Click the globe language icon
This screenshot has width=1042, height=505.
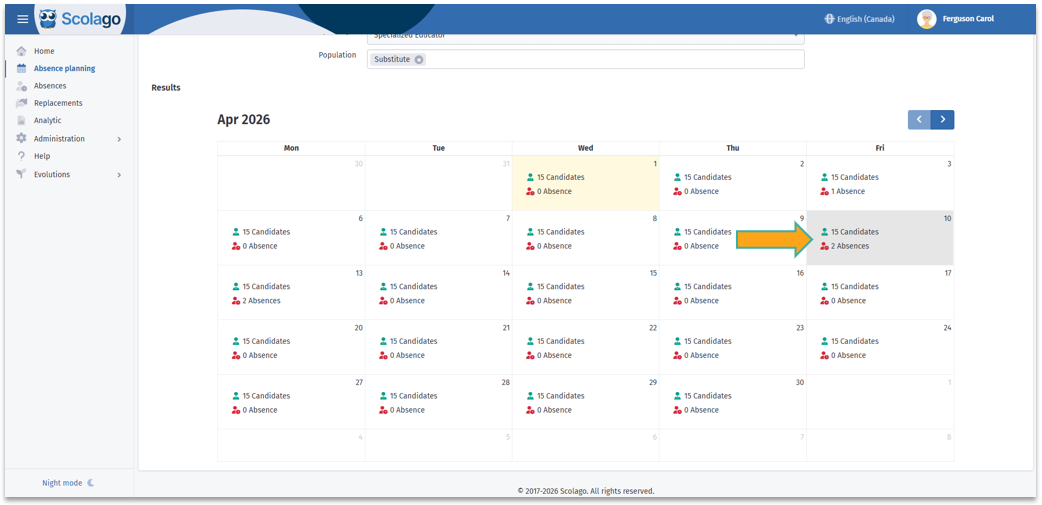click(829, 19)
